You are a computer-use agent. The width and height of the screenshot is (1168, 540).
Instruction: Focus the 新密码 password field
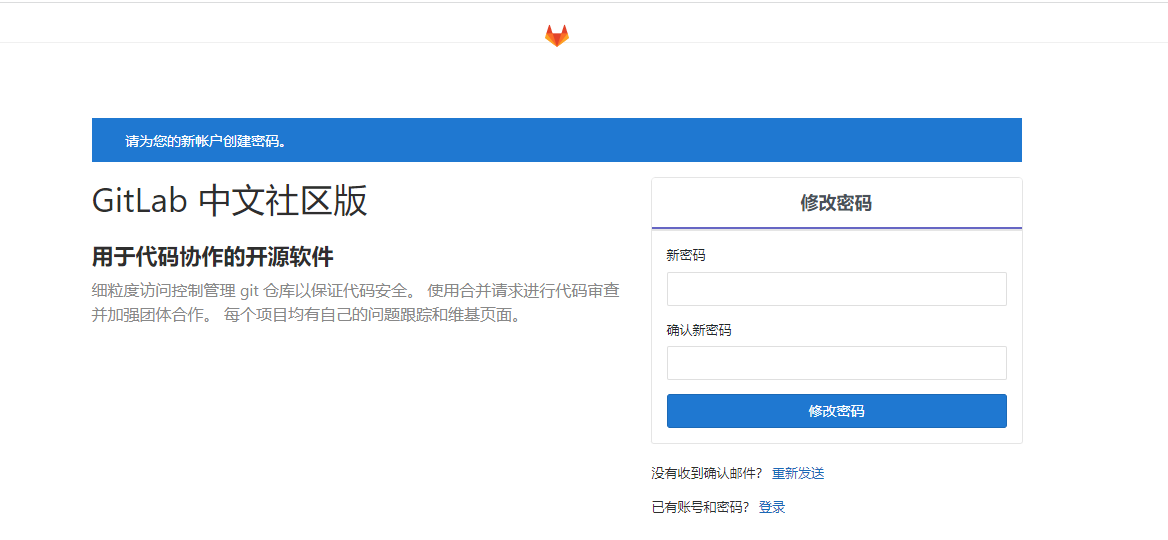point(837,289)
